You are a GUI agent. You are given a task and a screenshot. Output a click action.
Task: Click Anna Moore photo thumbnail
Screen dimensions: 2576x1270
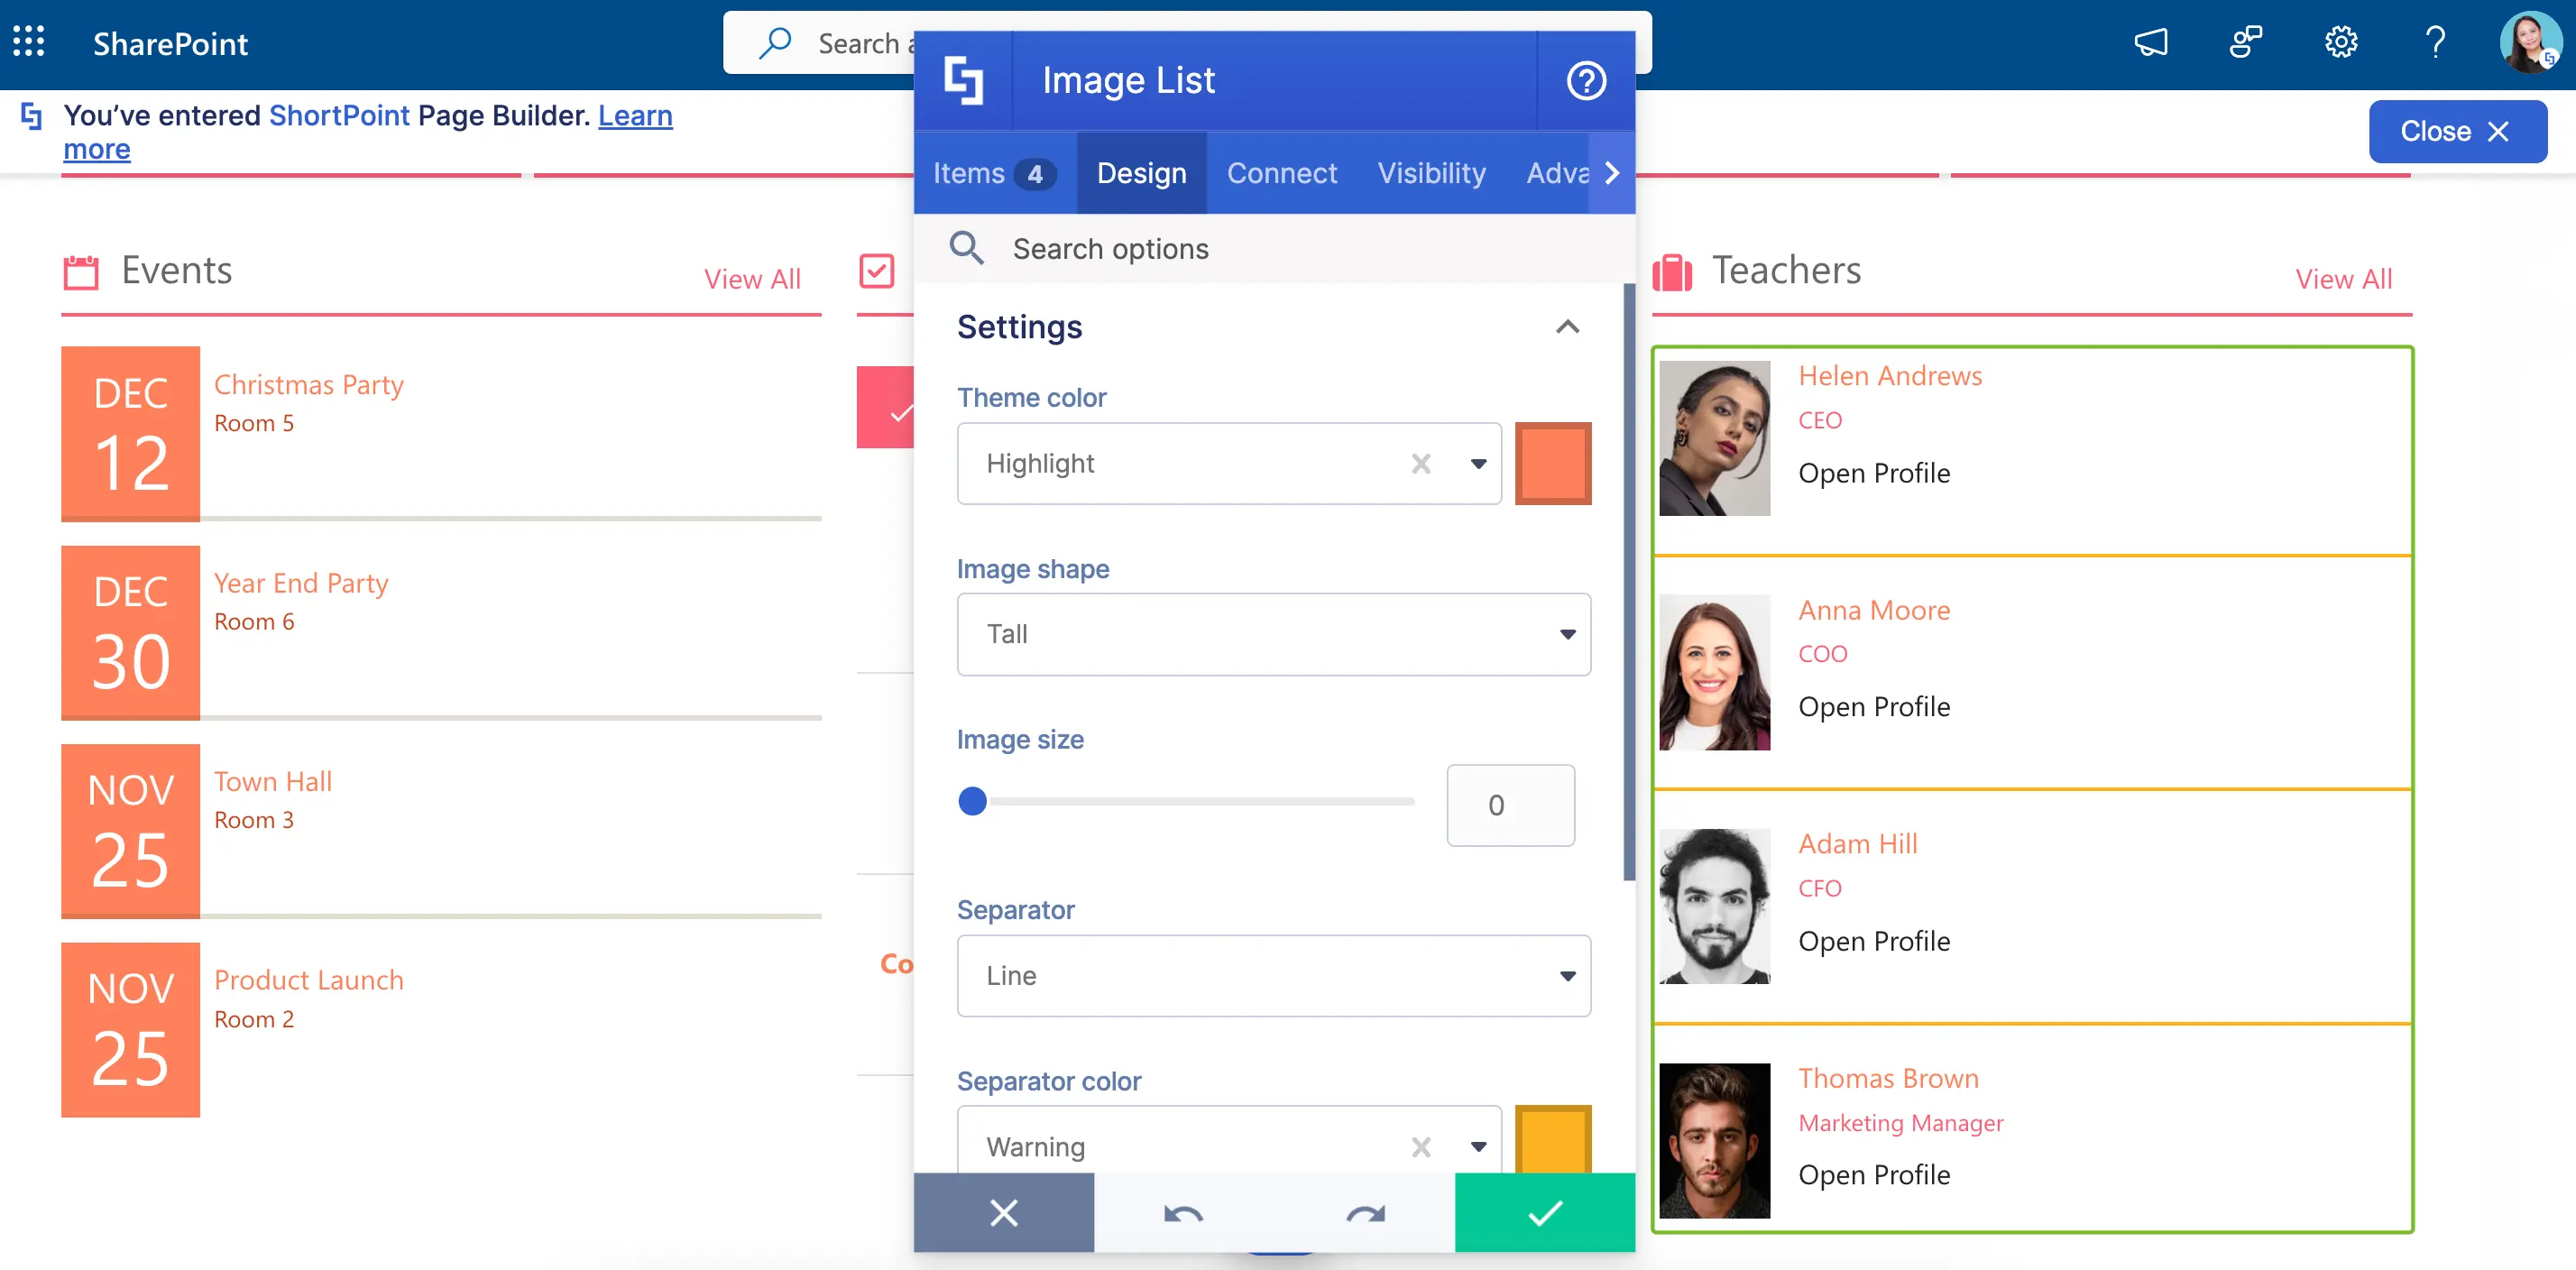coord(1714,672)
